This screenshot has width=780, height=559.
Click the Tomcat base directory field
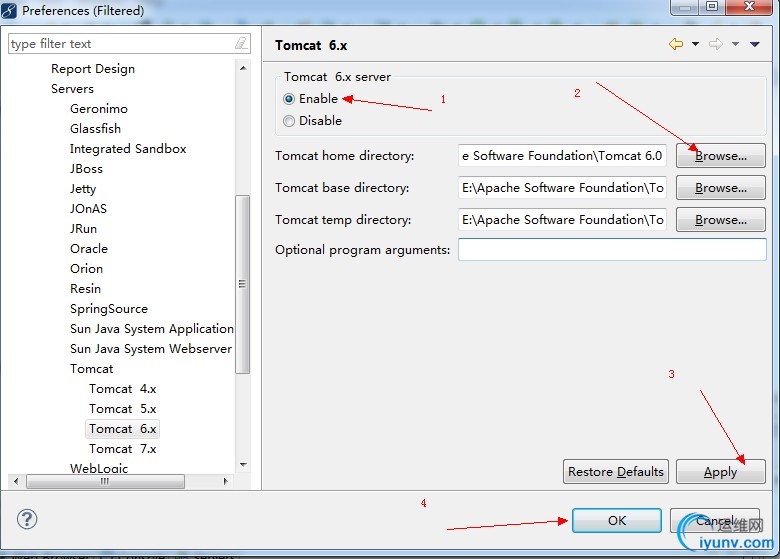tap(562, 188)
